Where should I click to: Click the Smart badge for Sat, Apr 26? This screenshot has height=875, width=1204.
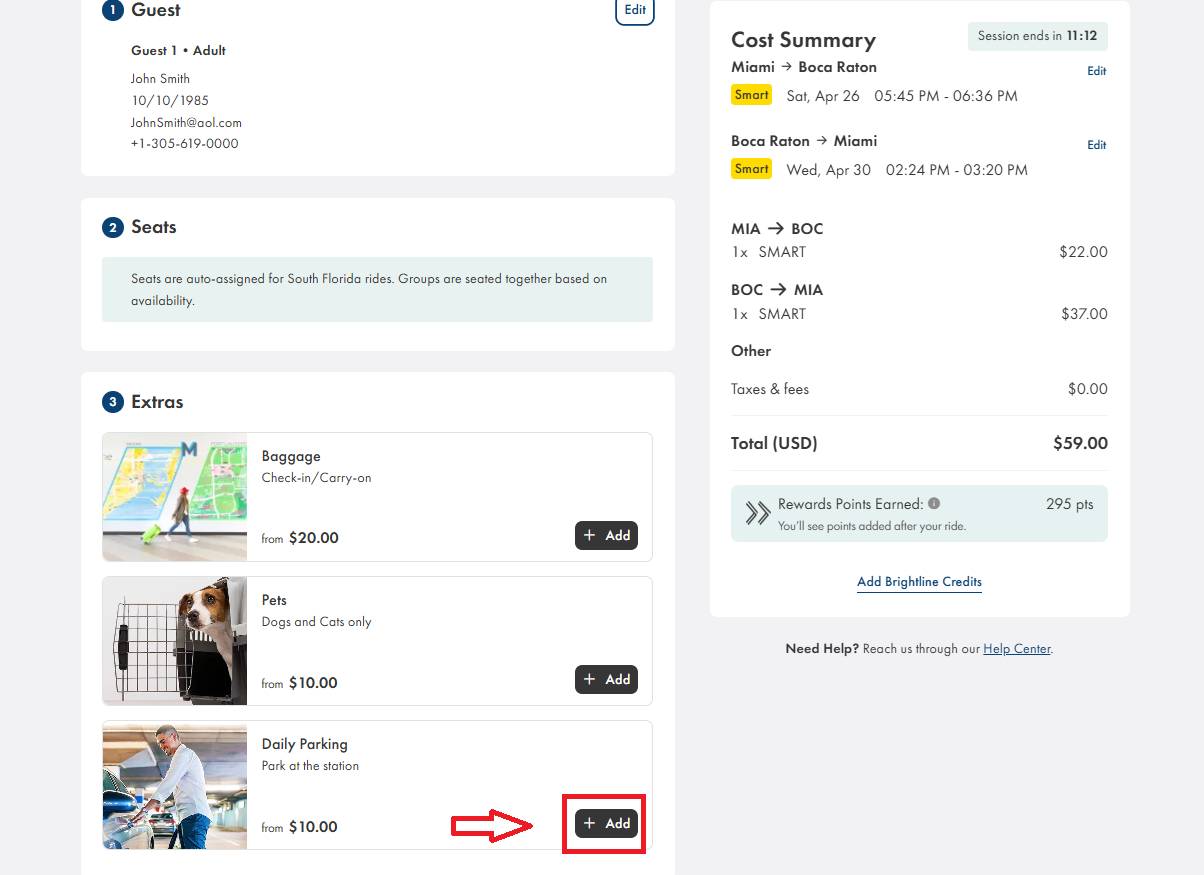click(751, 95)
